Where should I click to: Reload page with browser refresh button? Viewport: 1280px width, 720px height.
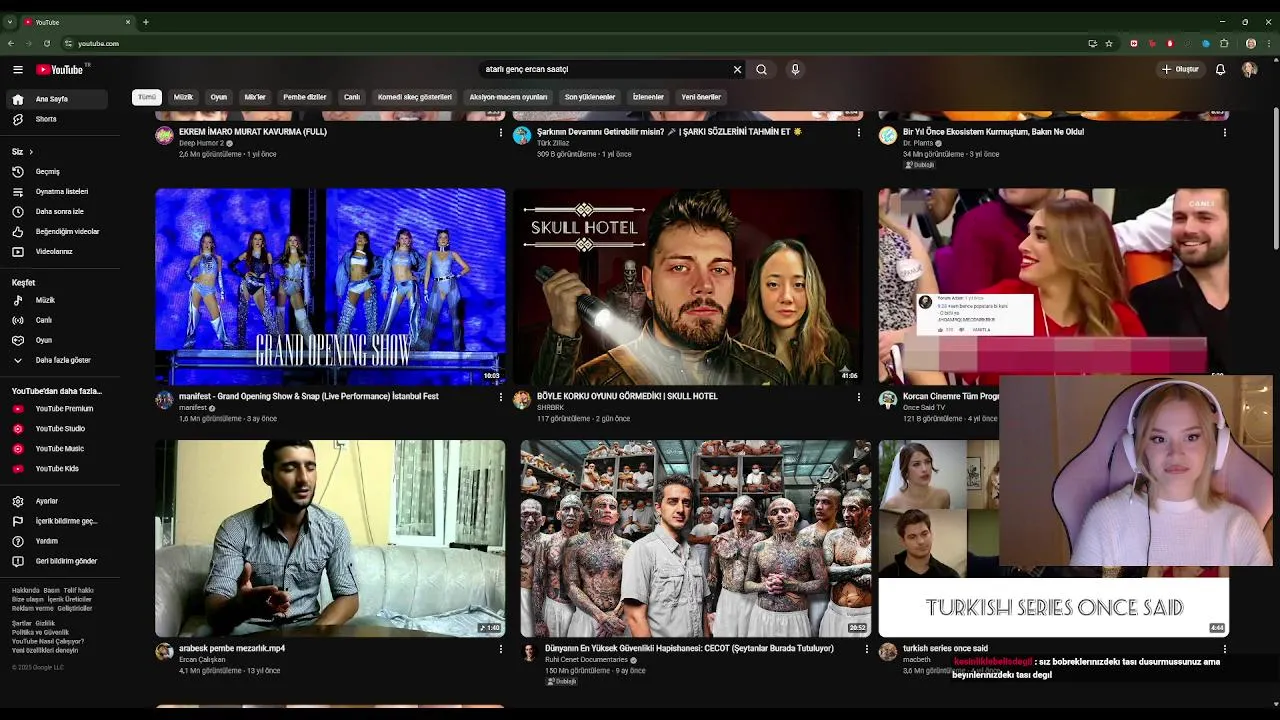(46, 43)
